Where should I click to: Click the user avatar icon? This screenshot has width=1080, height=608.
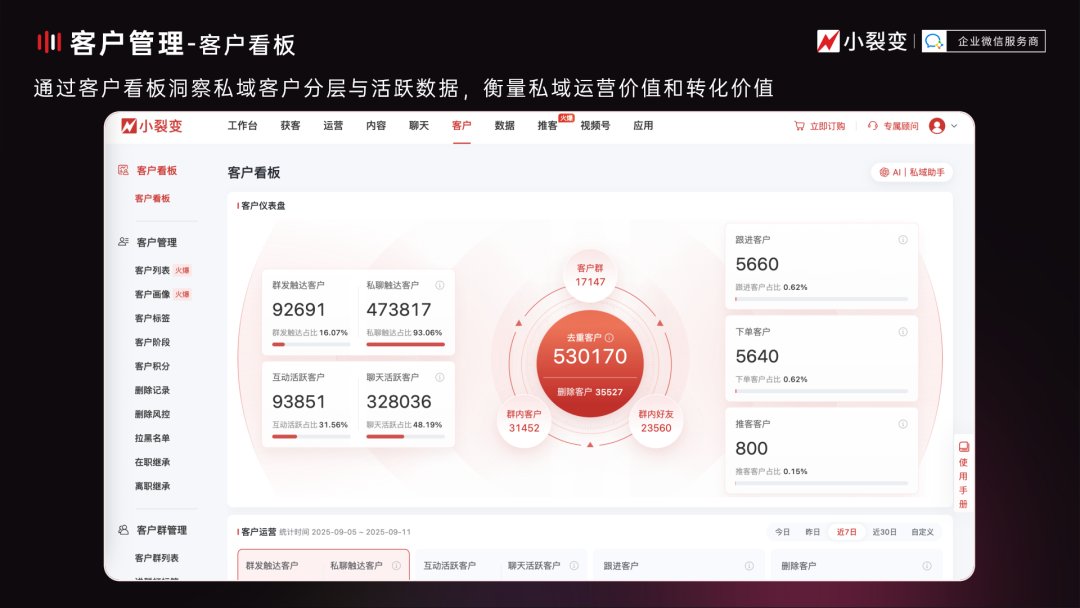click(937, 125)
